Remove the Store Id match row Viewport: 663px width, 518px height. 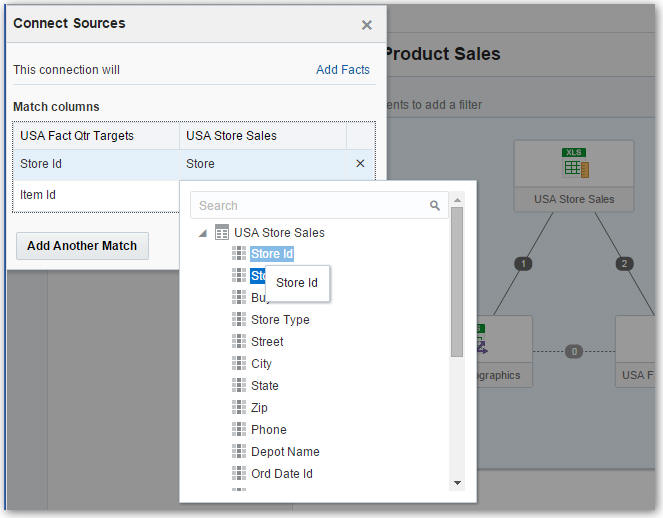(360, 163)
